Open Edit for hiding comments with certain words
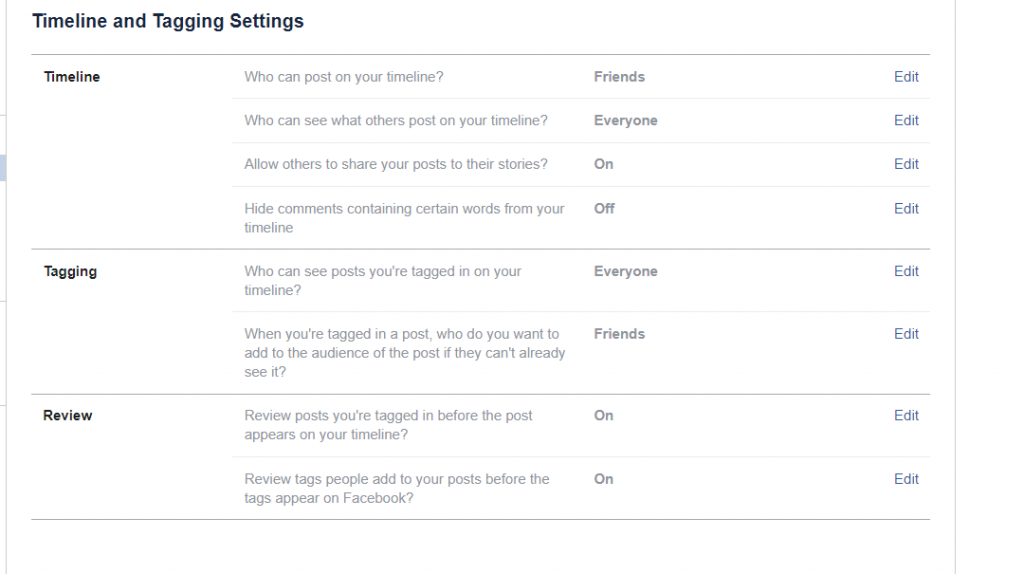Viewport: 1024px width, 574px height. coord(906,208)
